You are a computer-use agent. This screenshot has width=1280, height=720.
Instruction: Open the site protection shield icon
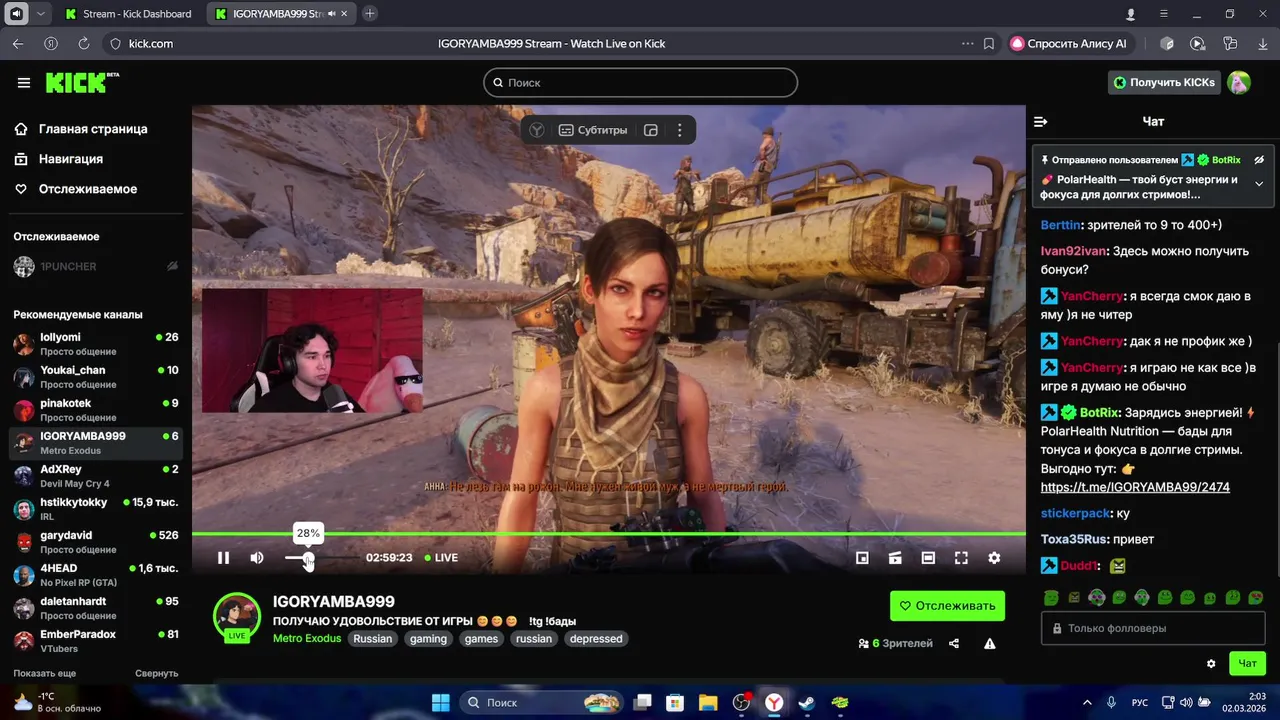pos(115,44)
